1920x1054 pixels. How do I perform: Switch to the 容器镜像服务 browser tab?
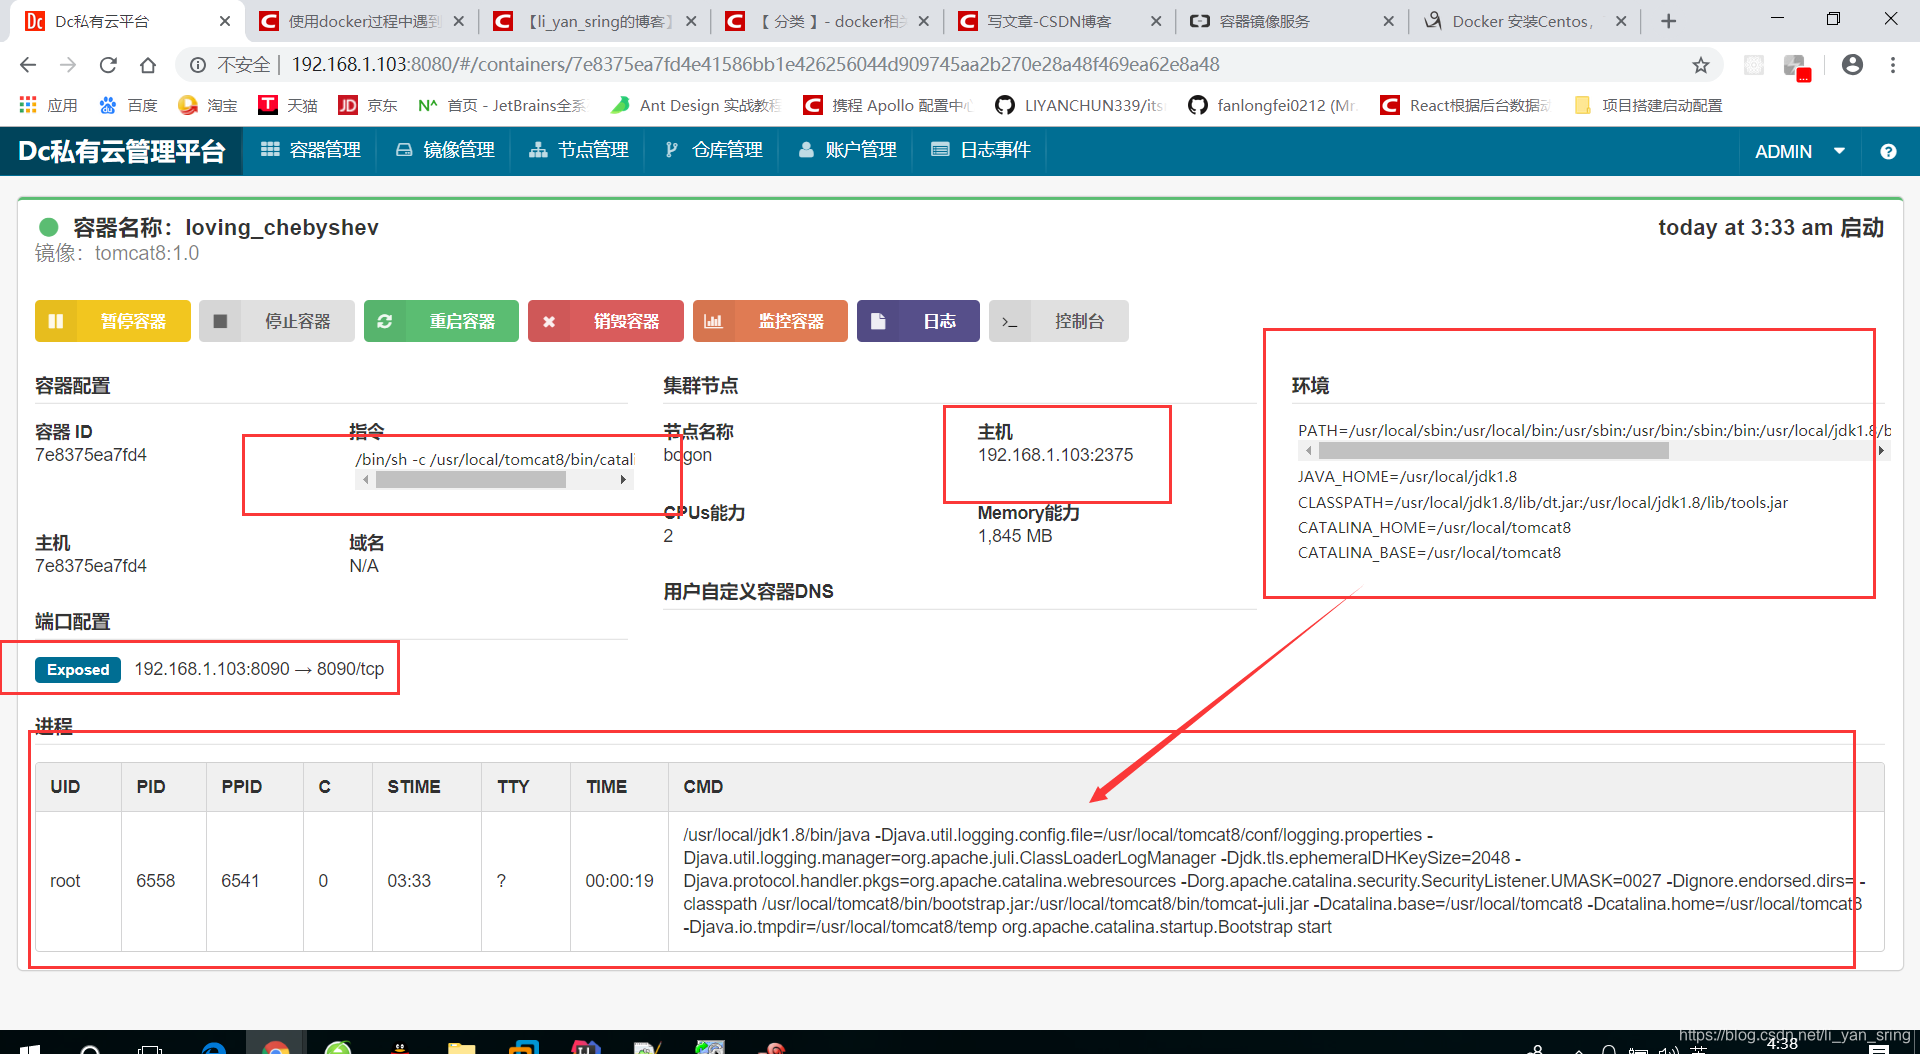(1291, 21)
